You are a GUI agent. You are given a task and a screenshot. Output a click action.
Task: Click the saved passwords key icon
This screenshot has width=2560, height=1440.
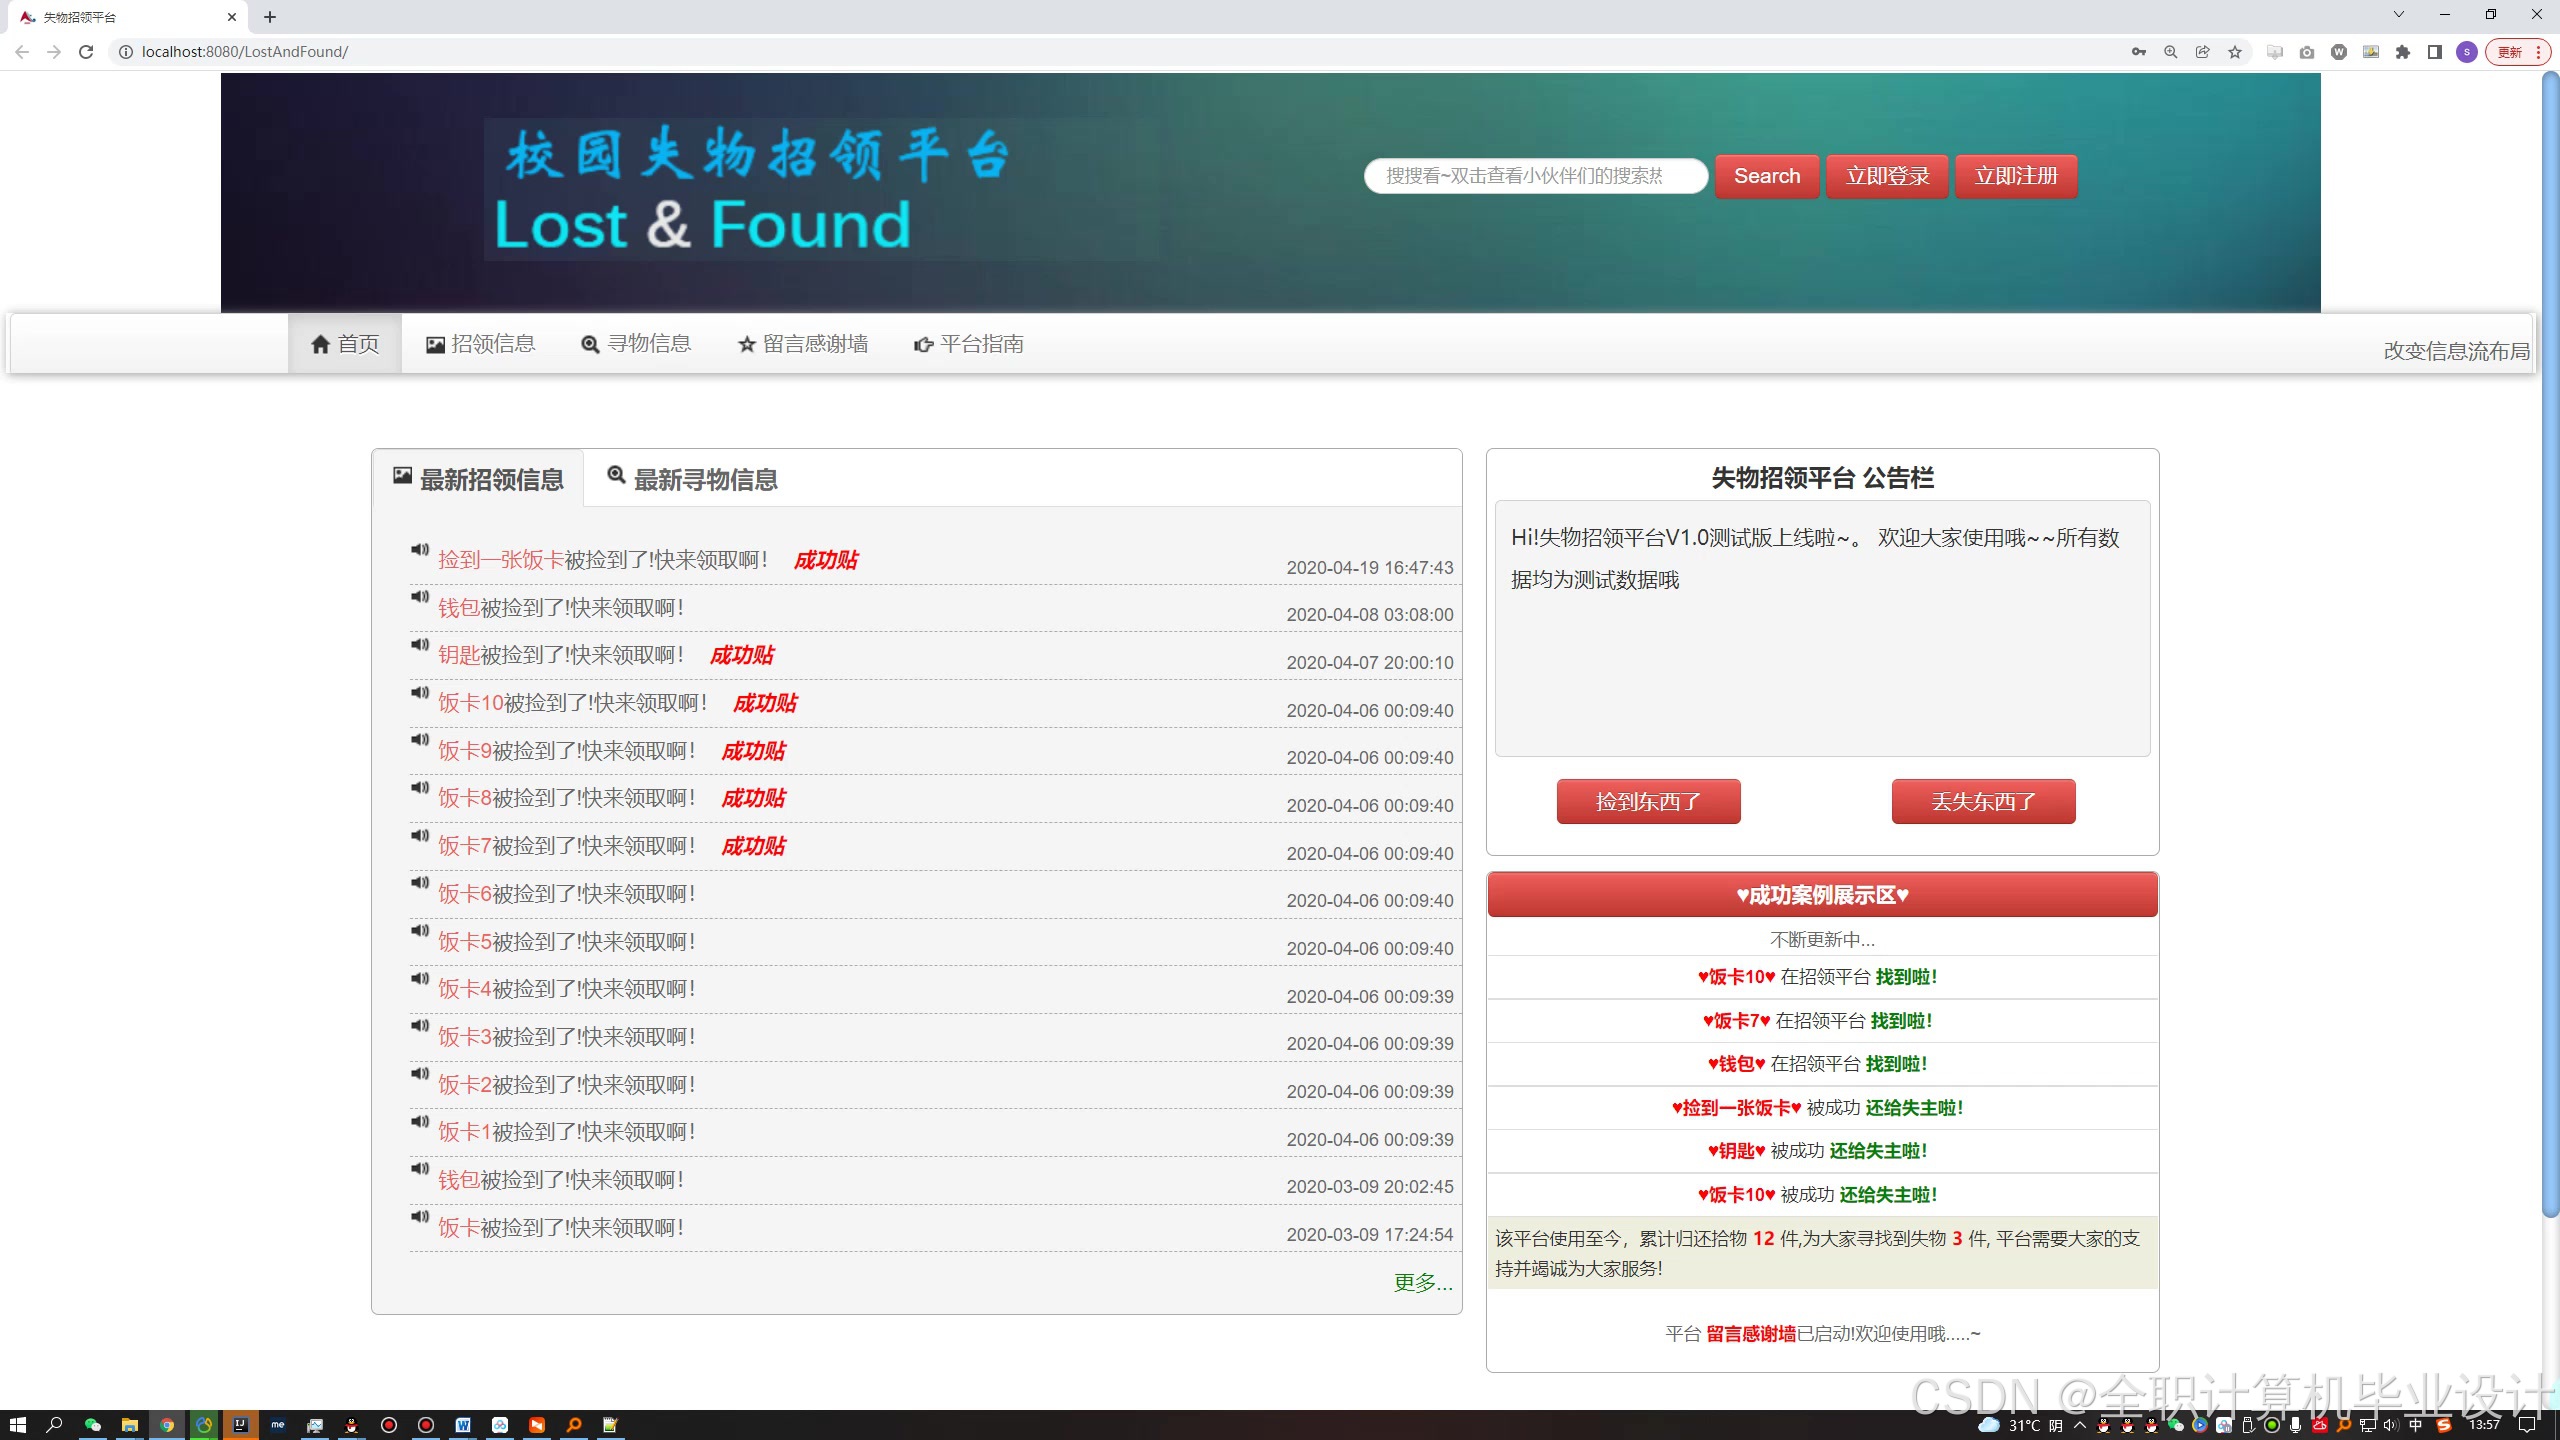[2139, 52]
